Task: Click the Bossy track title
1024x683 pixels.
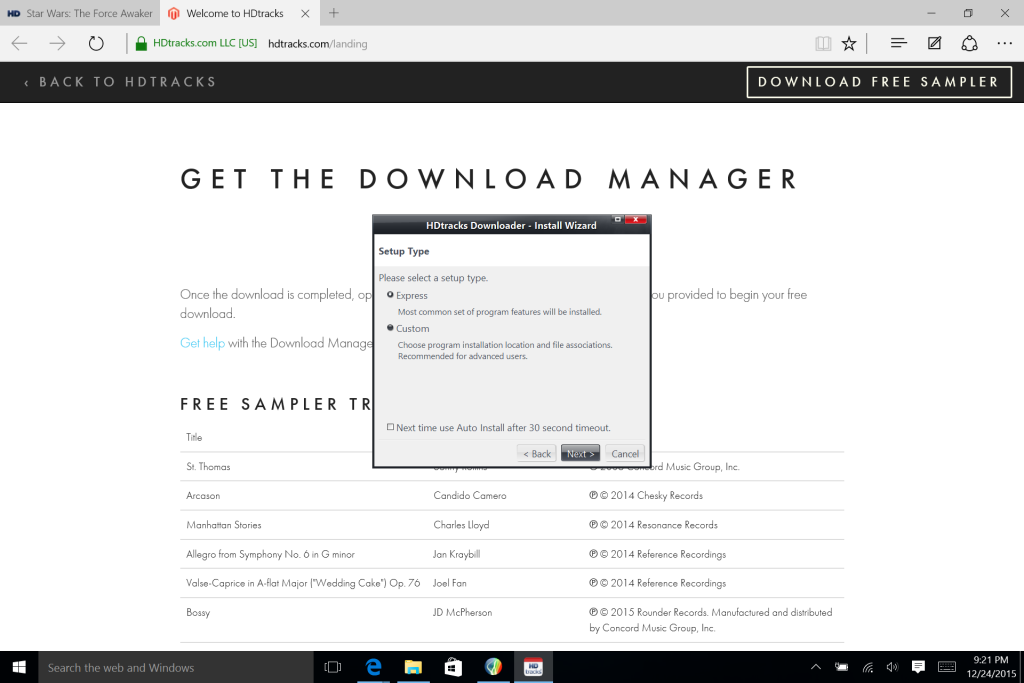Action: point(198,612)
